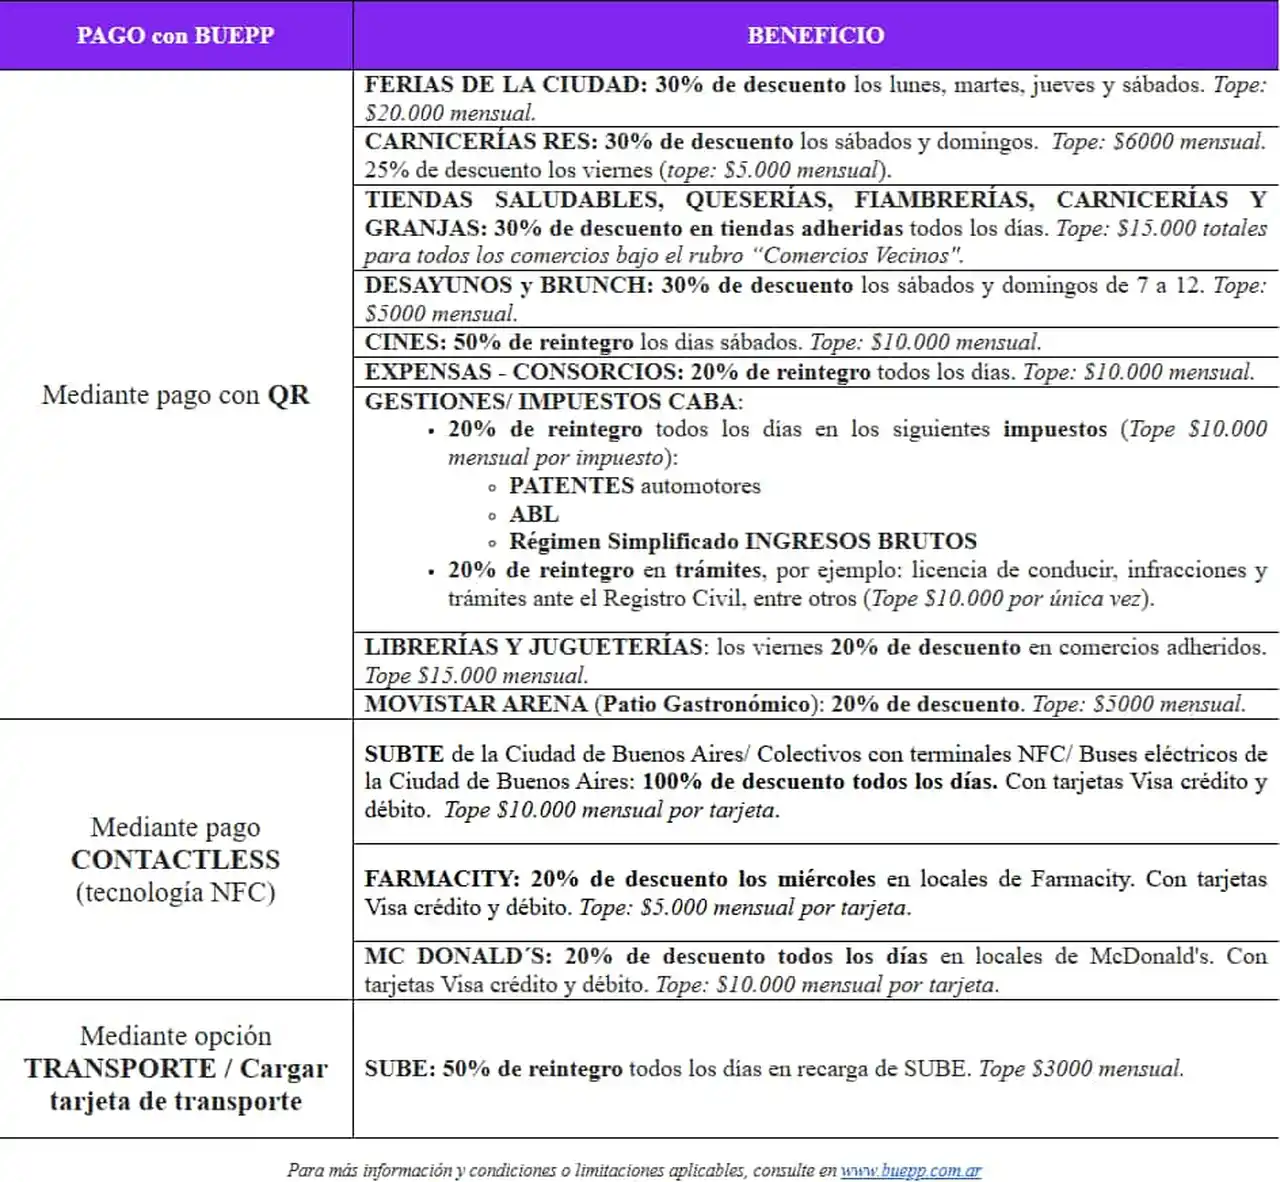The image size is (1280, 1182).
Task: Click the "FERIAS DE LA CIUDAD" benefit row
Action: click(x=816, y=98)
